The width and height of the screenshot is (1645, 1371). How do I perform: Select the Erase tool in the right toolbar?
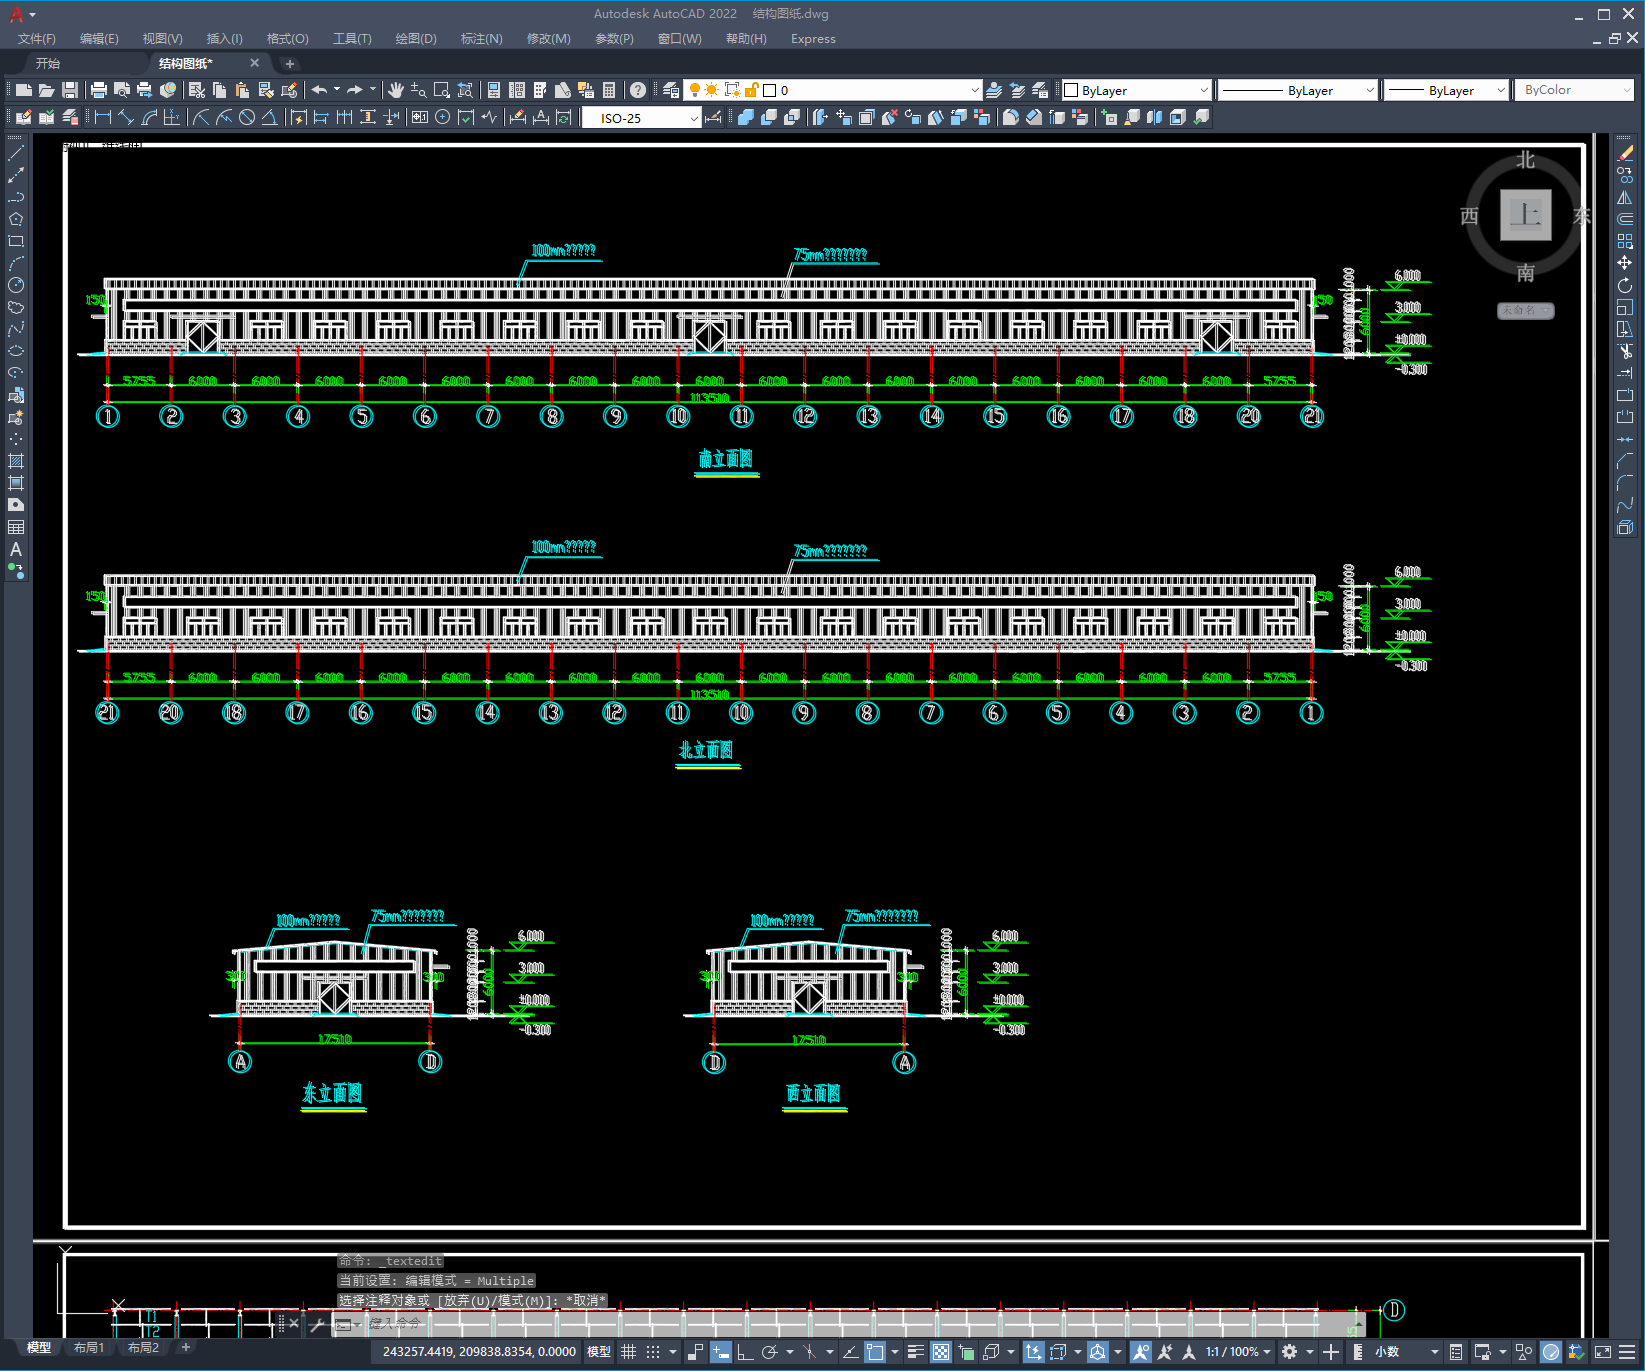tap(1625, 153)
